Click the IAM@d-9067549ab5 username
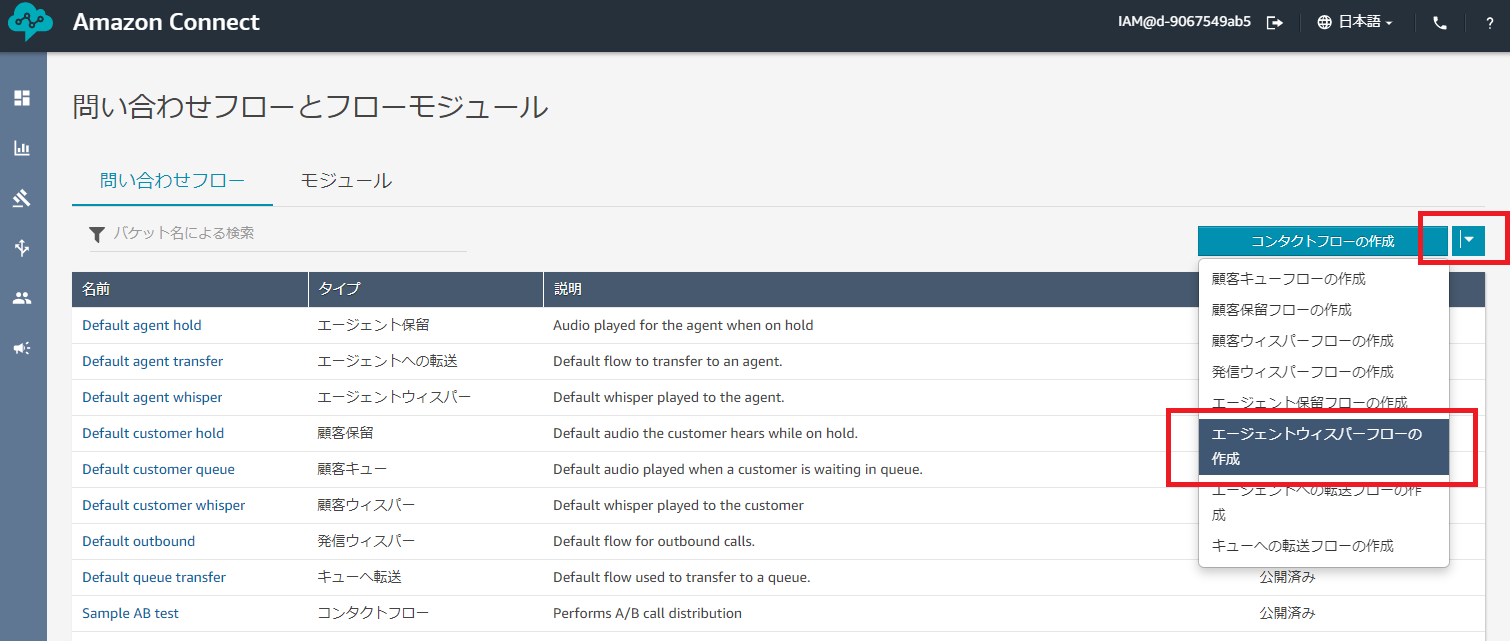 1184,22
